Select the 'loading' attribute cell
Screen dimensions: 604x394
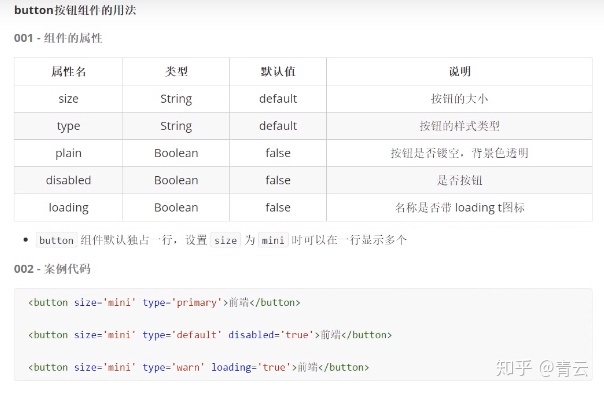(69, 208)
